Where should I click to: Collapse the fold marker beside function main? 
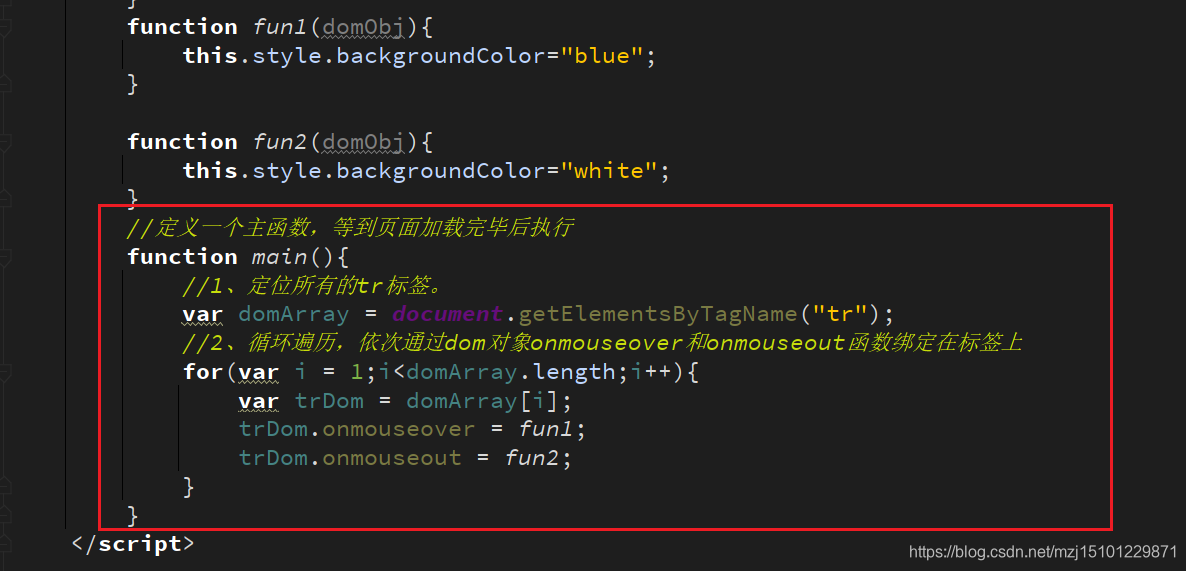coord(4,257)
